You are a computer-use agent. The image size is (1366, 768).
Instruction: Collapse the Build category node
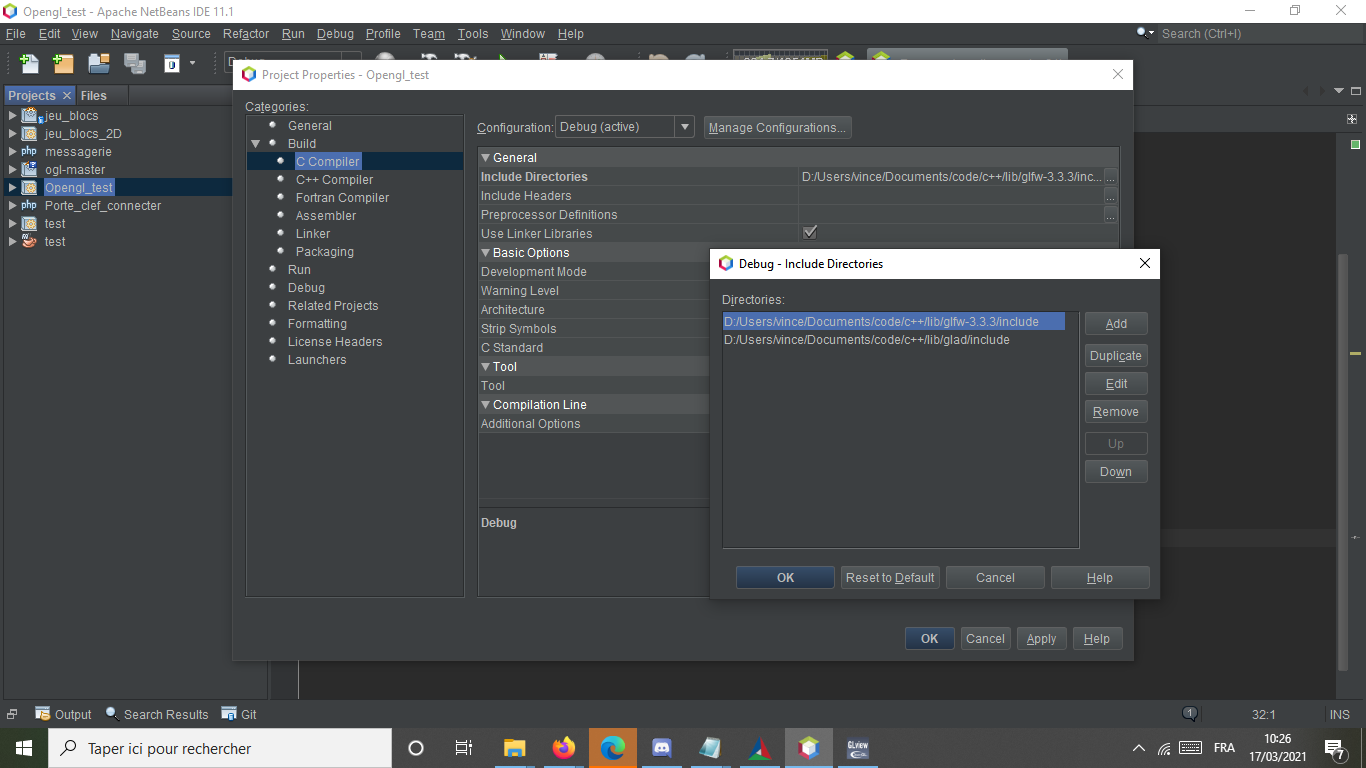click(x=255, y=144)
